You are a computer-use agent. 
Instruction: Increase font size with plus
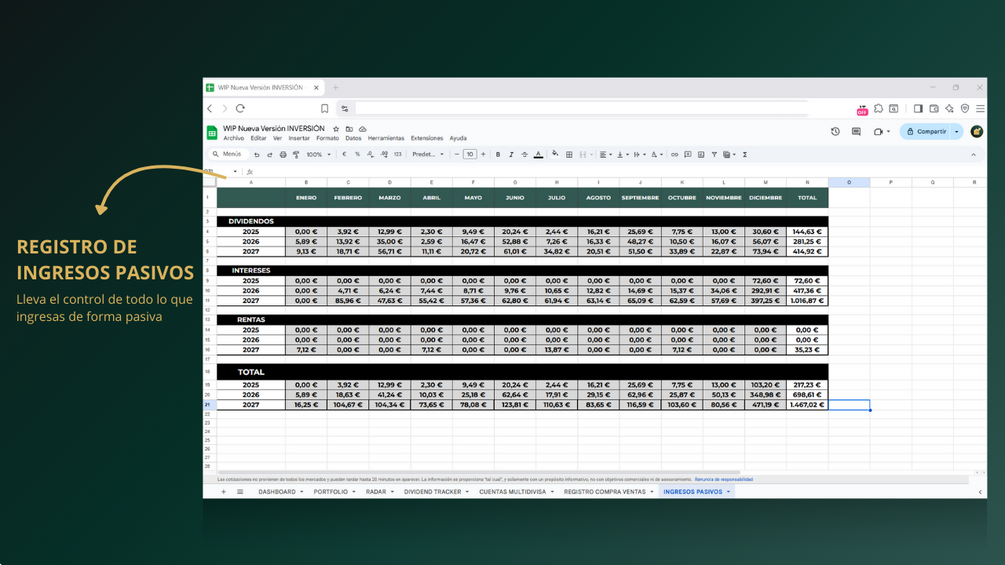pos(483,154)
